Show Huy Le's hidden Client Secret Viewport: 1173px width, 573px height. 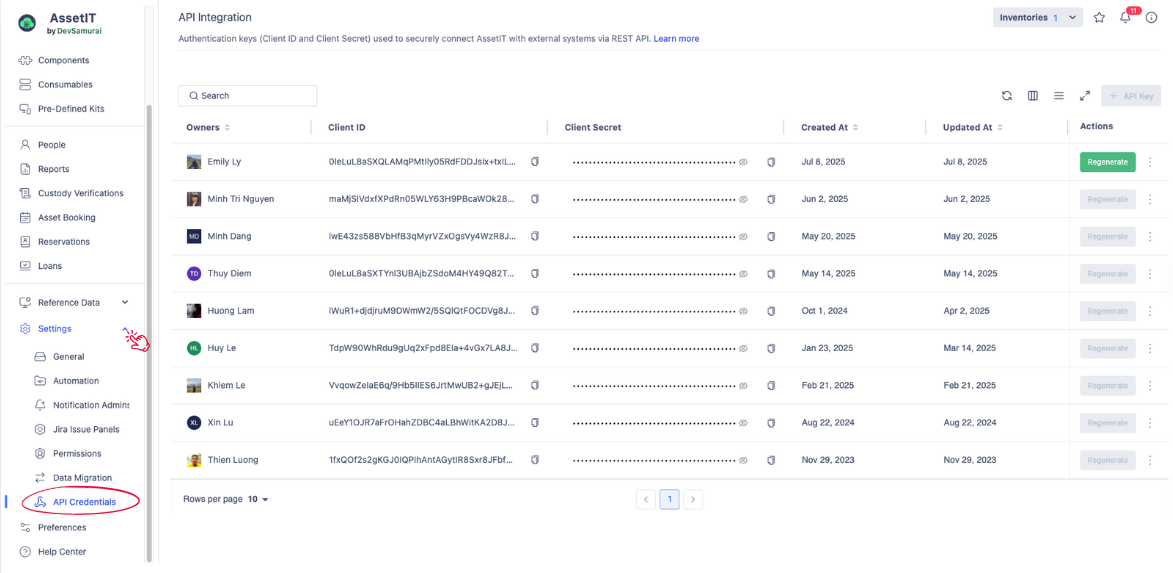click(743, 349)
